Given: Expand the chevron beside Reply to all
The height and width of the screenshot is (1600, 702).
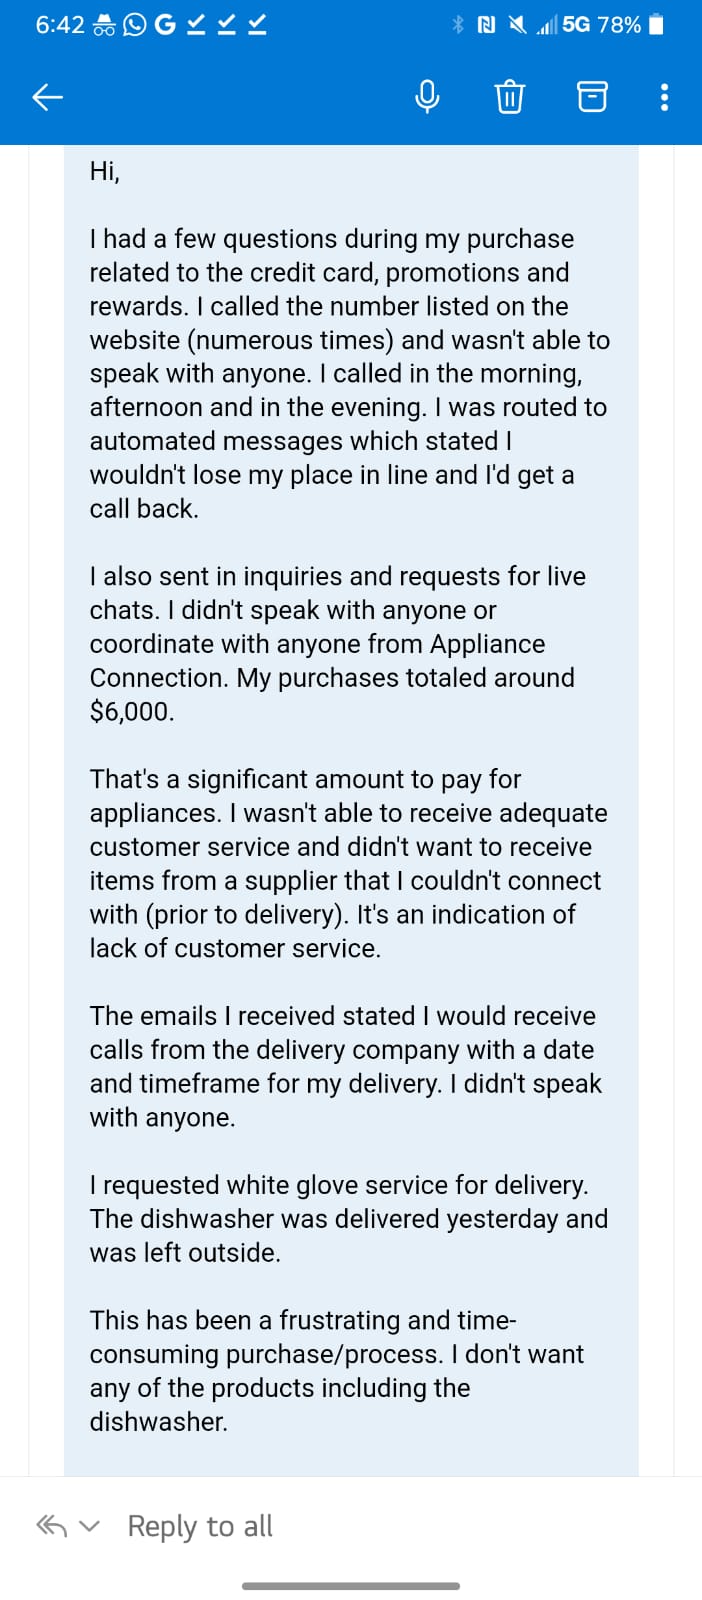Looking at the screenshot, I should tap(90, 1527).
